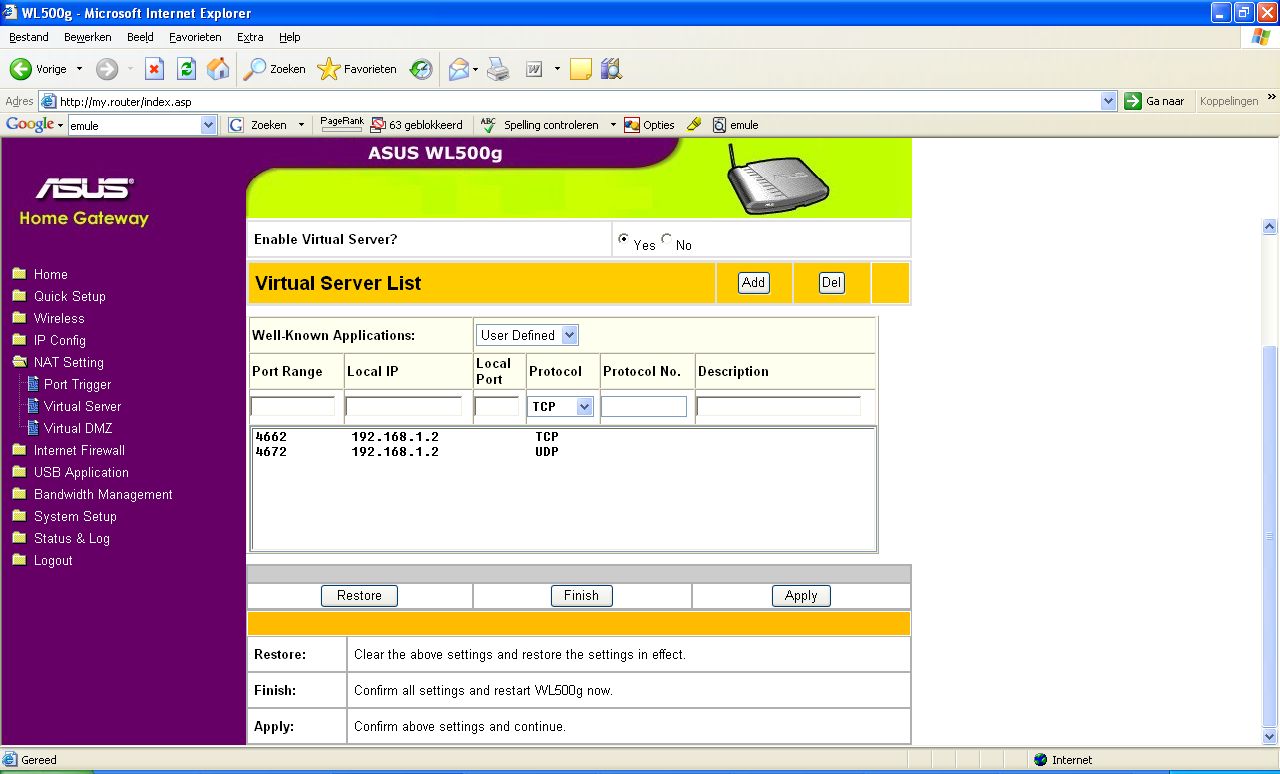Select the 4672 UDP entry in the list
This screenshot has width=1280, height=774.
(563, 452)
